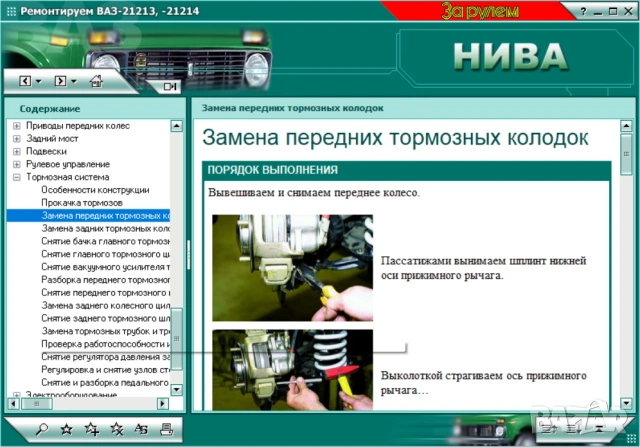This screenshot has width=640, height=447.
Task: Open 'Снятие бачка главного тормозн' topic
Action: (x=105, y=241)
